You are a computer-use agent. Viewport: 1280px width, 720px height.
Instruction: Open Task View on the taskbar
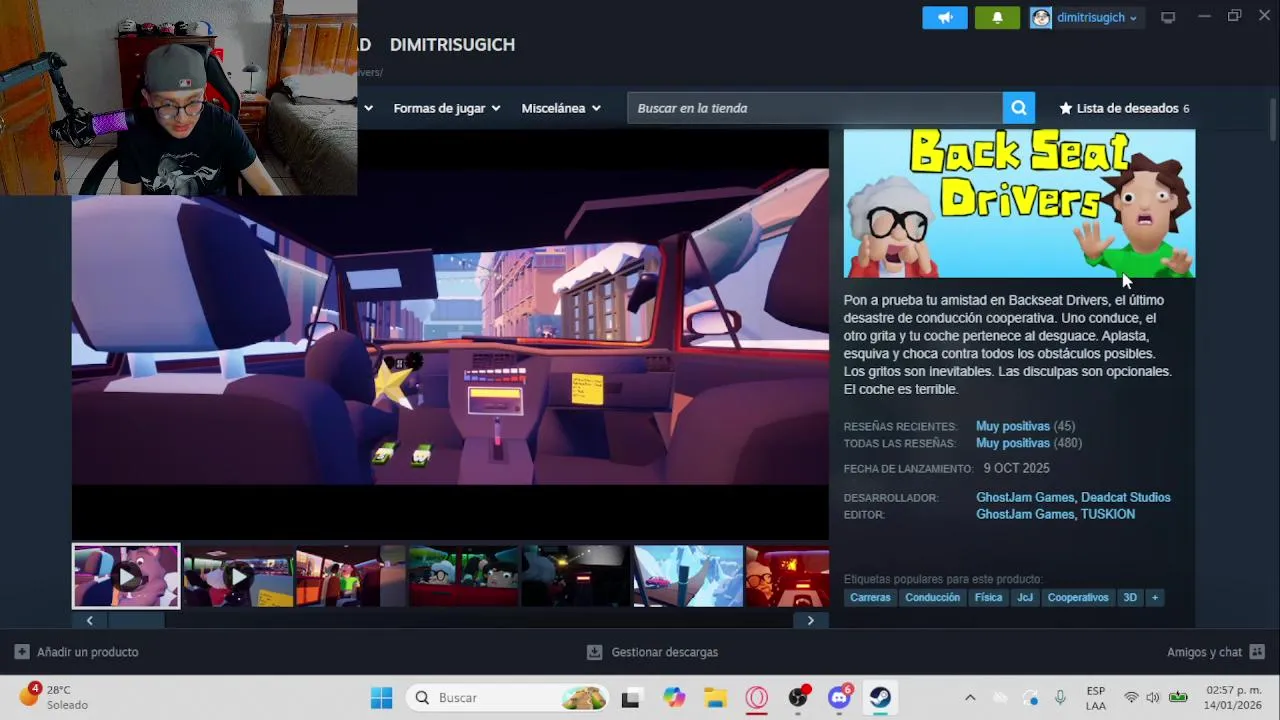pos(630,698)
